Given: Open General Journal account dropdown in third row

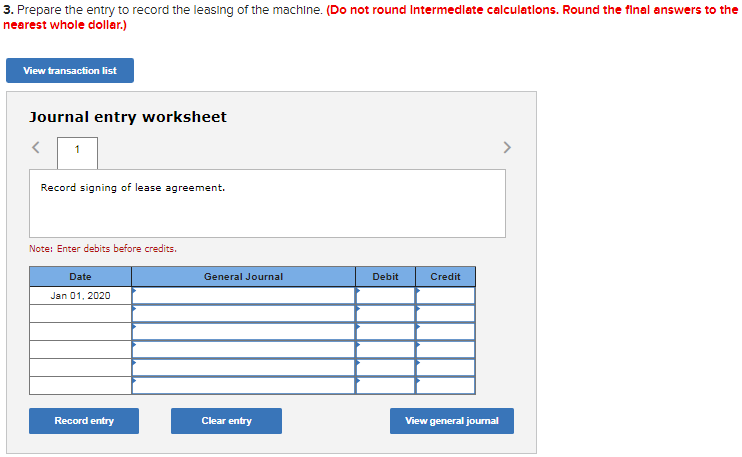Looking at the screenshot, I should 243,332.
